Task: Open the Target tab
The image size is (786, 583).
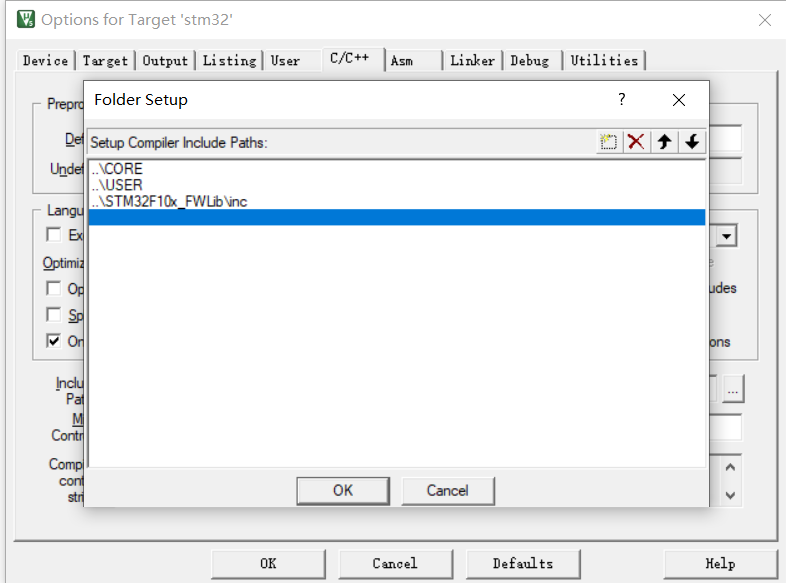Action: click(105, 61)
